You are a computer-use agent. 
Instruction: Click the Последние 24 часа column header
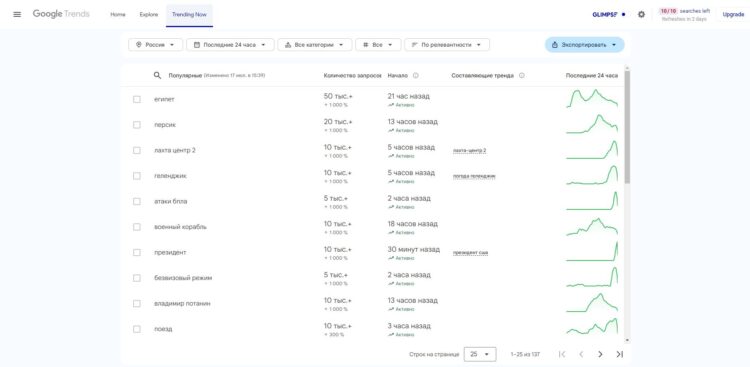(592, 76)
